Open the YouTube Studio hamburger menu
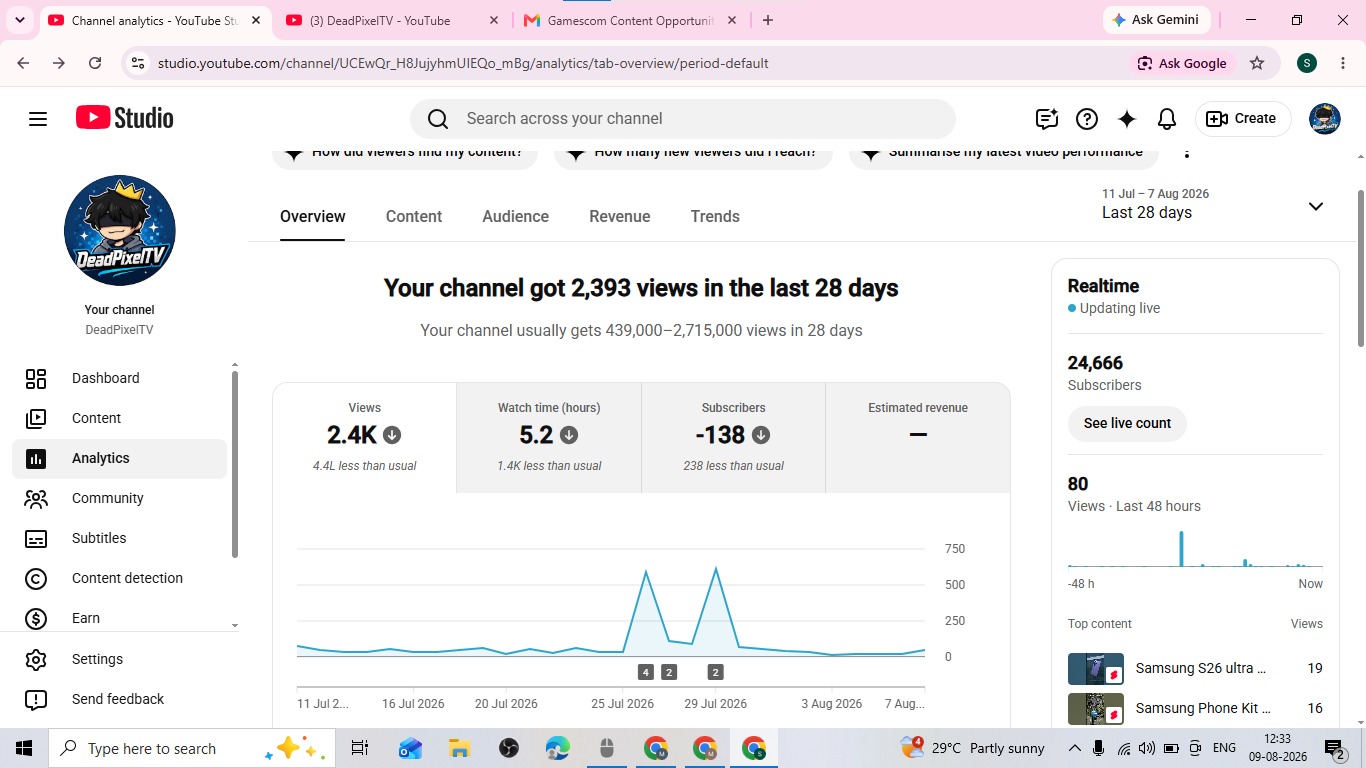 (x=38, y=119)
